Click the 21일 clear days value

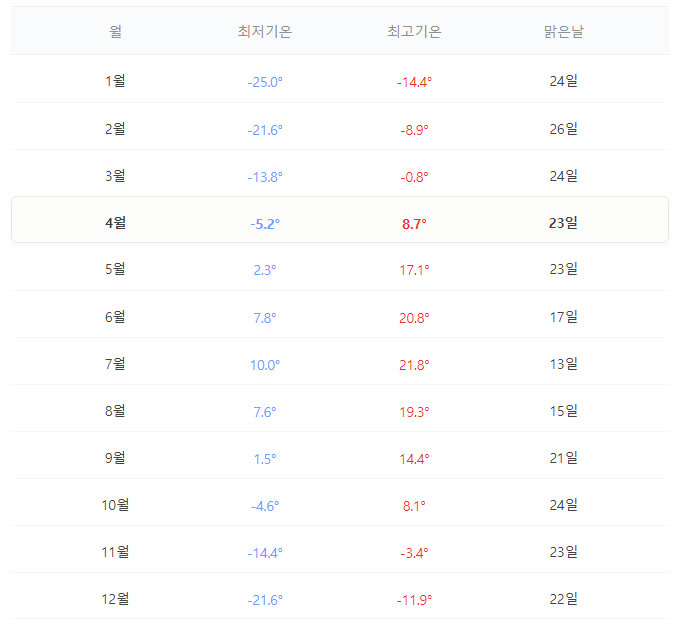(564, 458)
